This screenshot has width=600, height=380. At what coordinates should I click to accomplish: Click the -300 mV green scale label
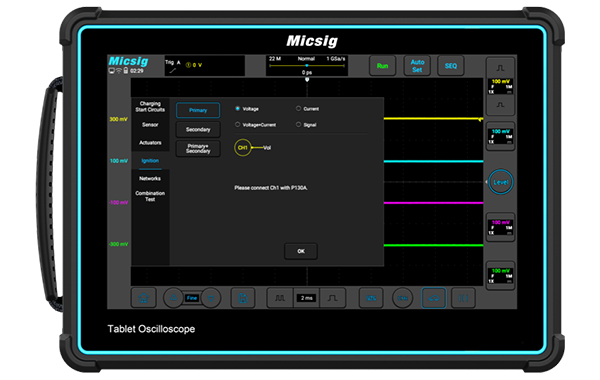119,244
